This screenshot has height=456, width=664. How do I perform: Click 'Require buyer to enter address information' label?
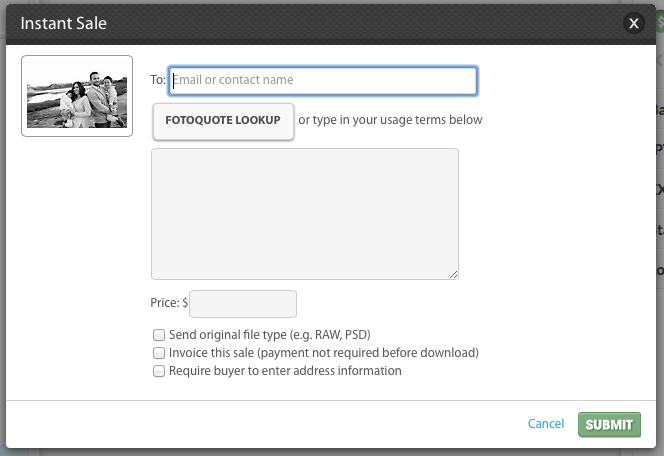click(285, 371)
